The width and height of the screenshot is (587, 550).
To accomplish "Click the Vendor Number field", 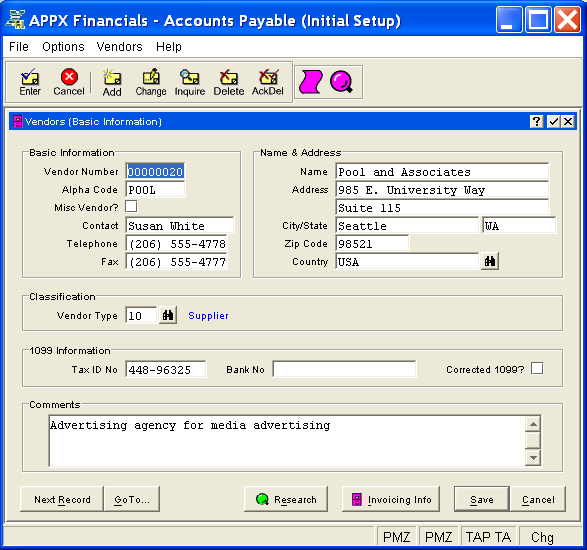I will pyautogui.click(x=155, y=171).
